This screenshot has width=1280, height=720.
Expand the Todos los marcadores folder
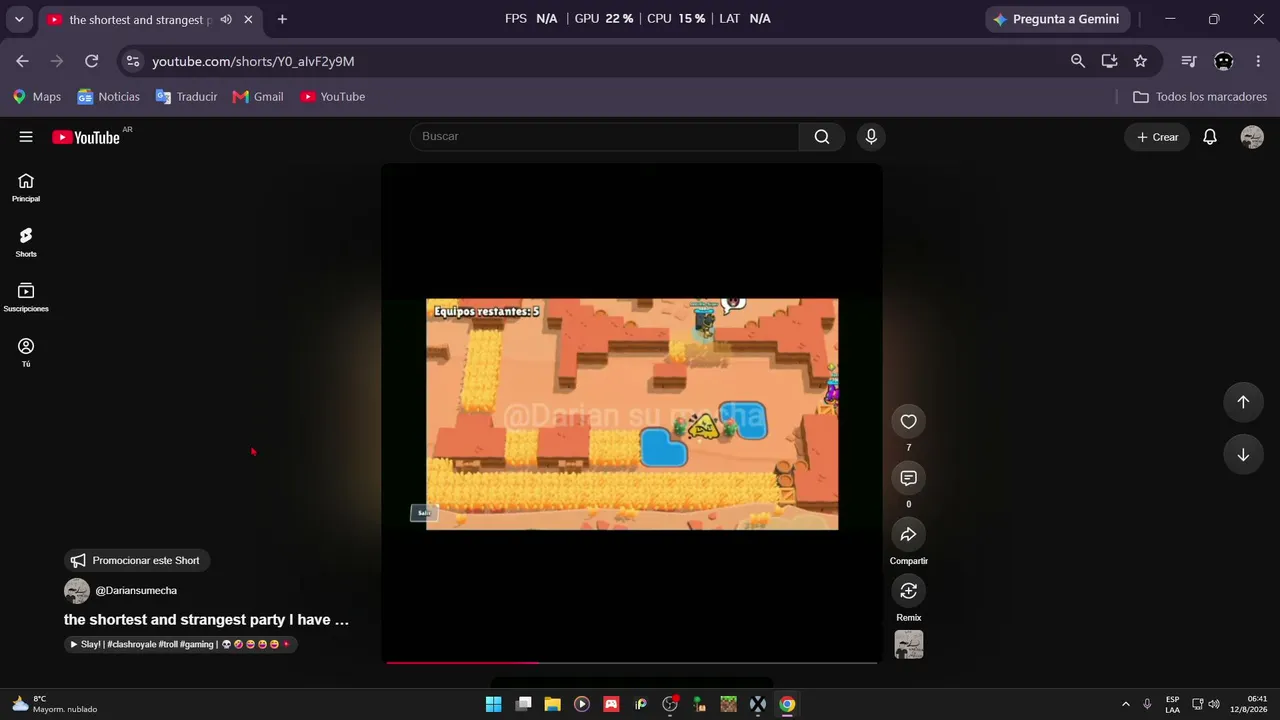pyautogui.click(x=1200, y=97)
